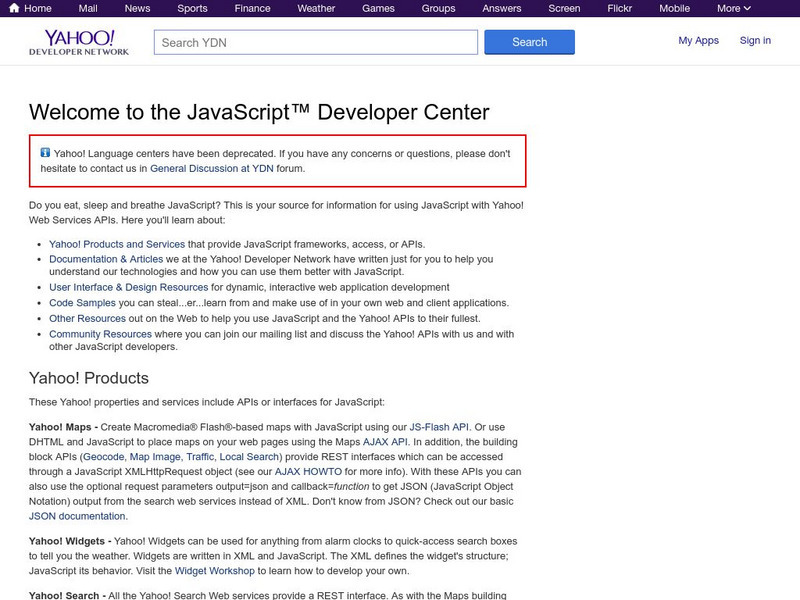Click the Home text link in the top bar

38,8
